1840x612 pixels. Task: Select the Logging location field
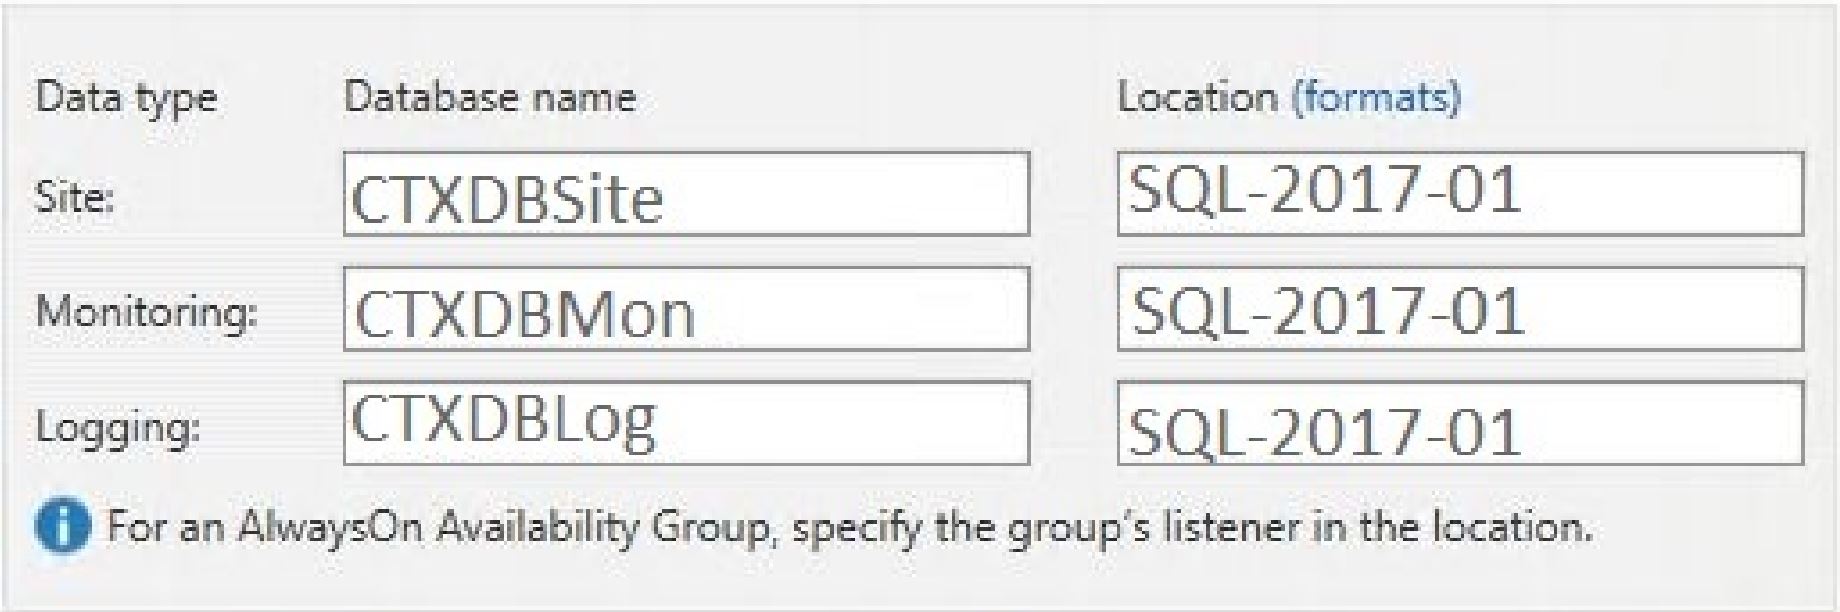1460,423
